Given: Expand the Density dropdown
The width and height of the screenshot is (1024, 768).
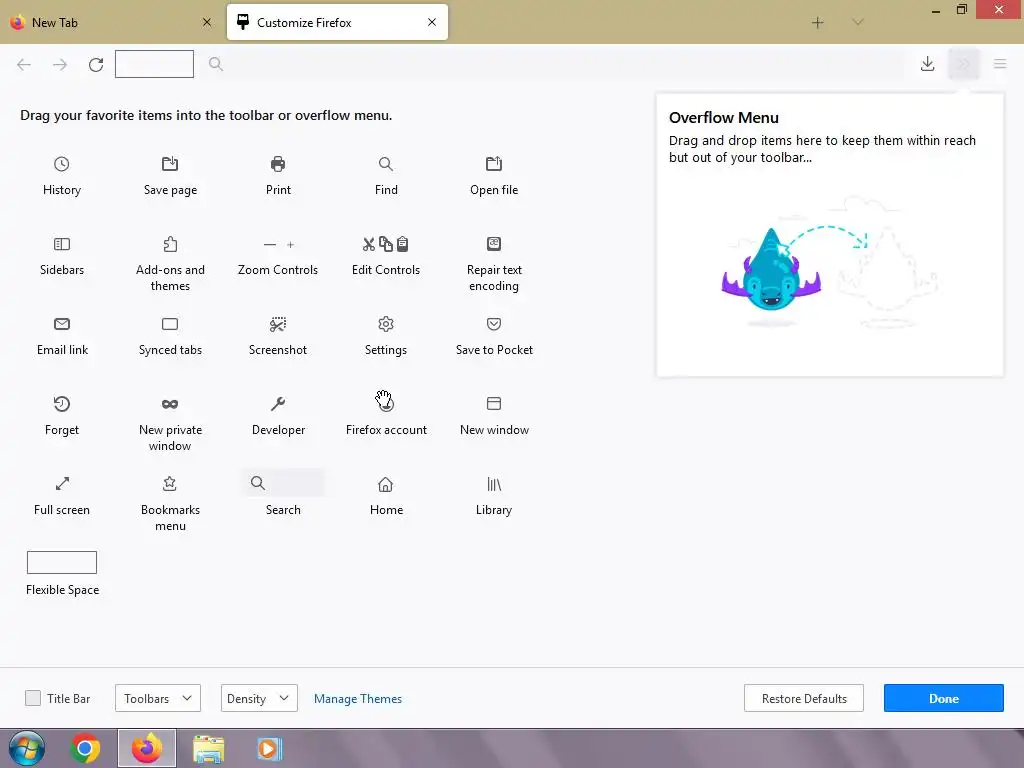Looking at the screenshot, I should click(259, 698).
